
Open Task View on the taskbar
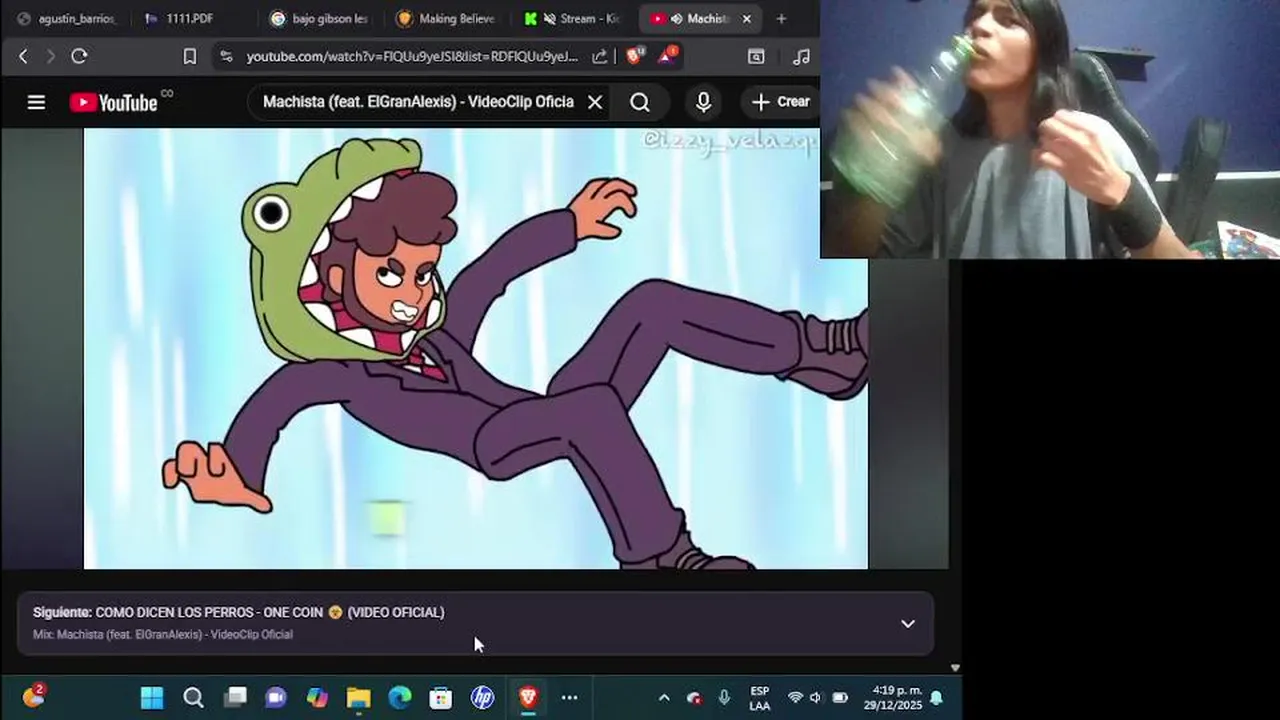235,697
